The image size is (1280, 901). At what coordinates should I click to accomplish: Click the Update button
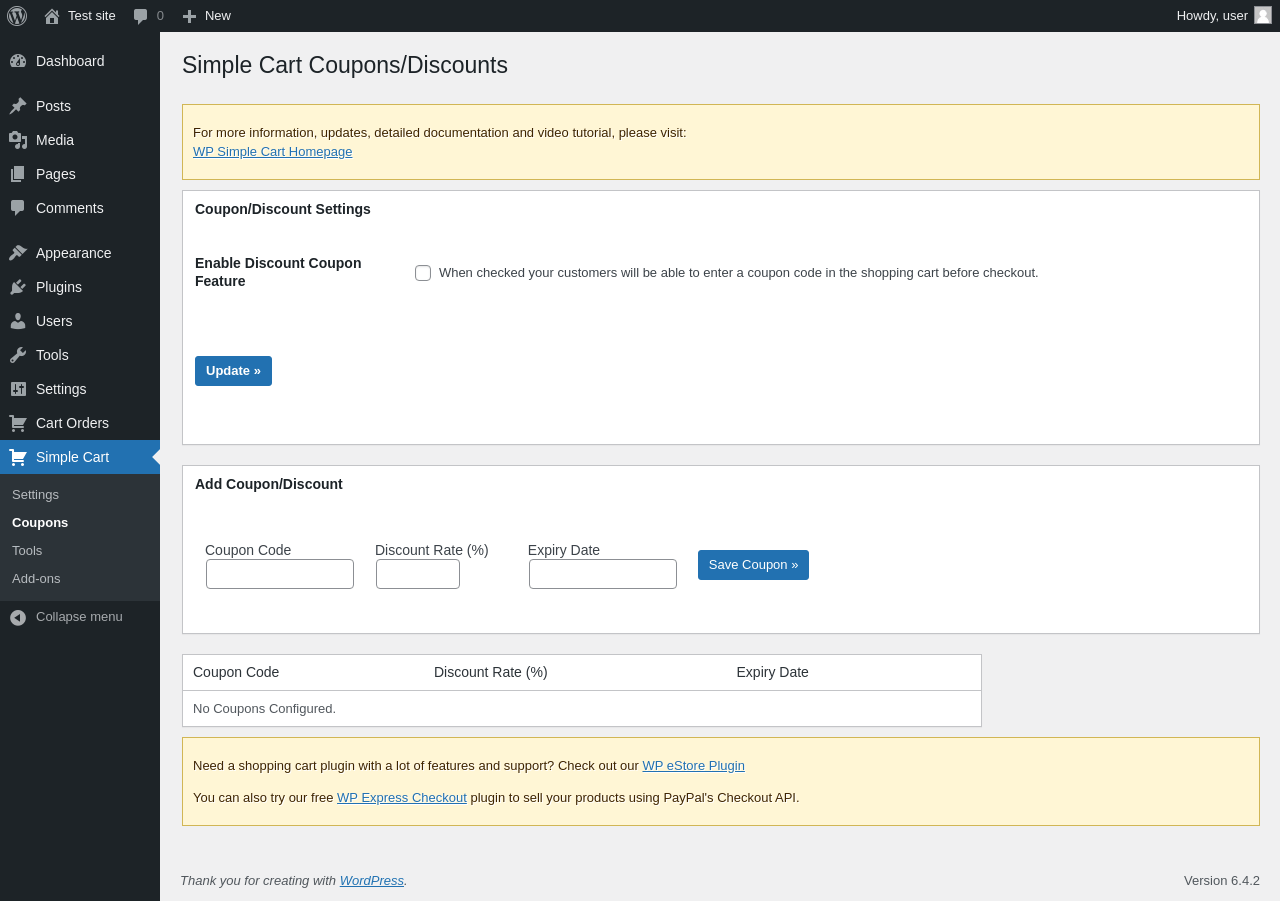[x=233, y=371]
